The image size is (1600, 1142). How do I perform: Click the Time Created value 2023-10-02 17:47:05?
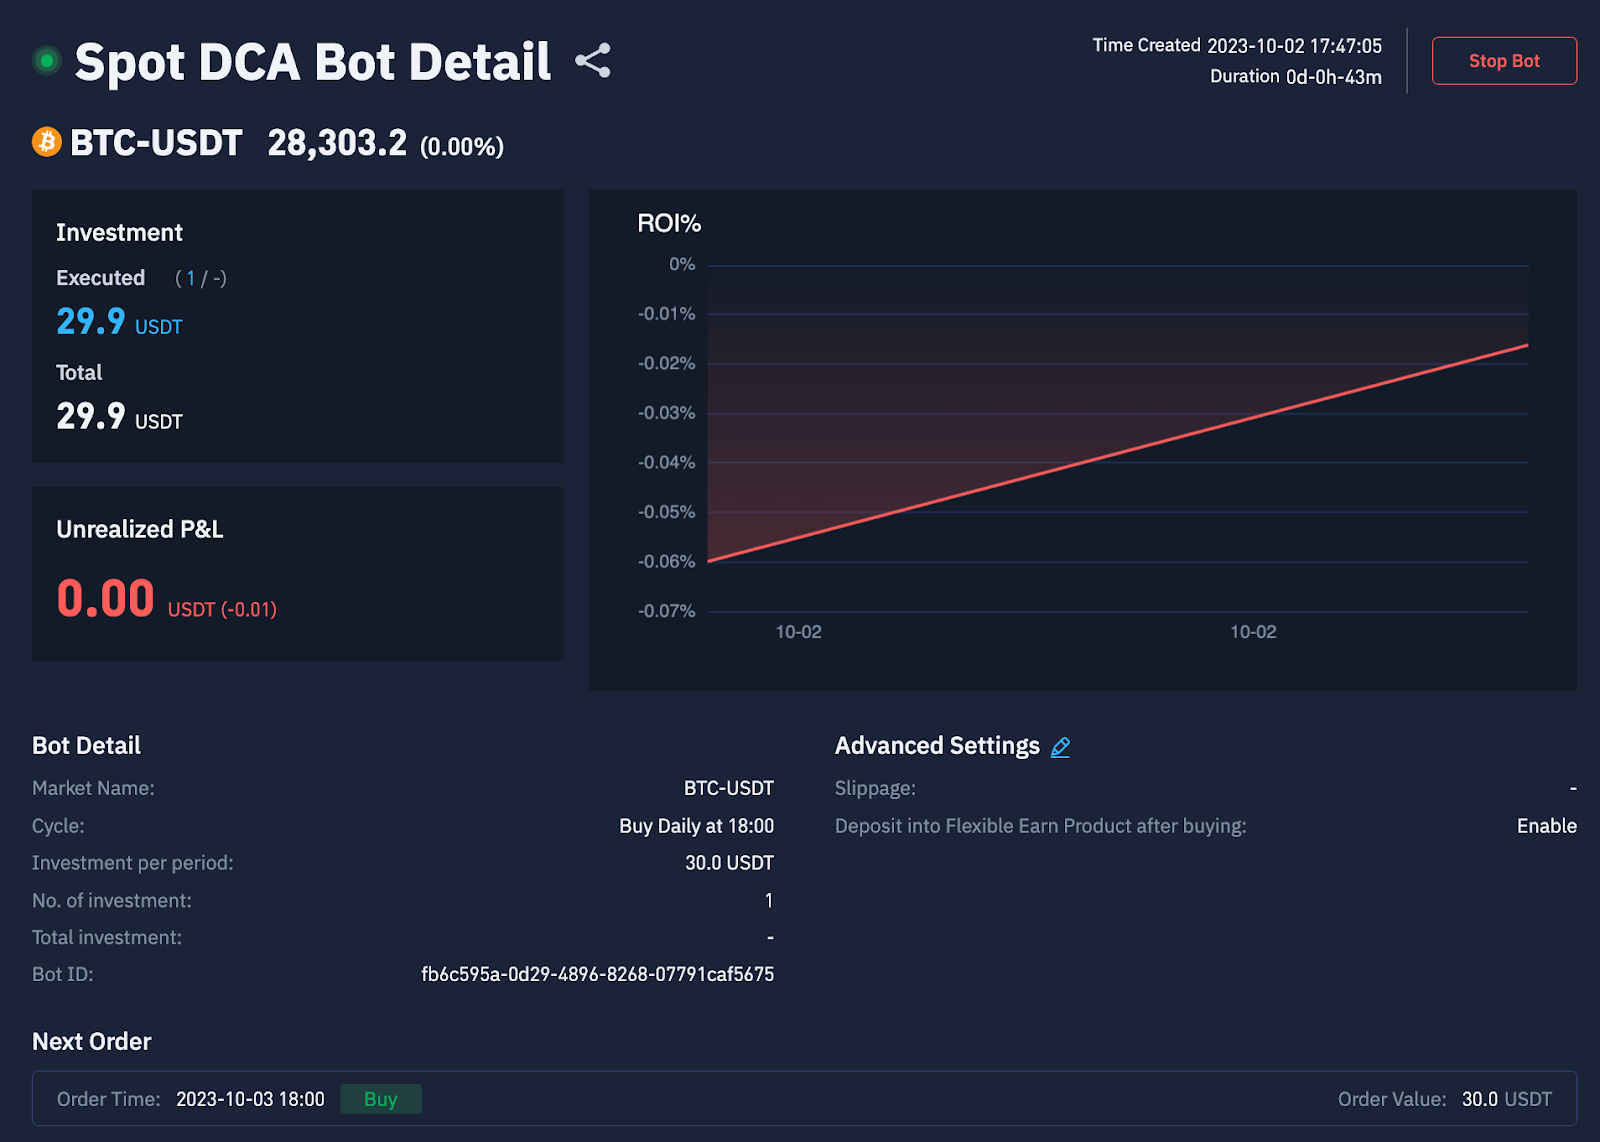(x=1294, y=46)
